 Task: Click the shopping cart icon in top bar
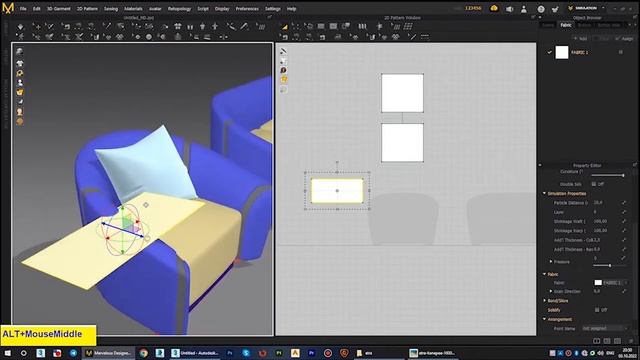point(555,9)
